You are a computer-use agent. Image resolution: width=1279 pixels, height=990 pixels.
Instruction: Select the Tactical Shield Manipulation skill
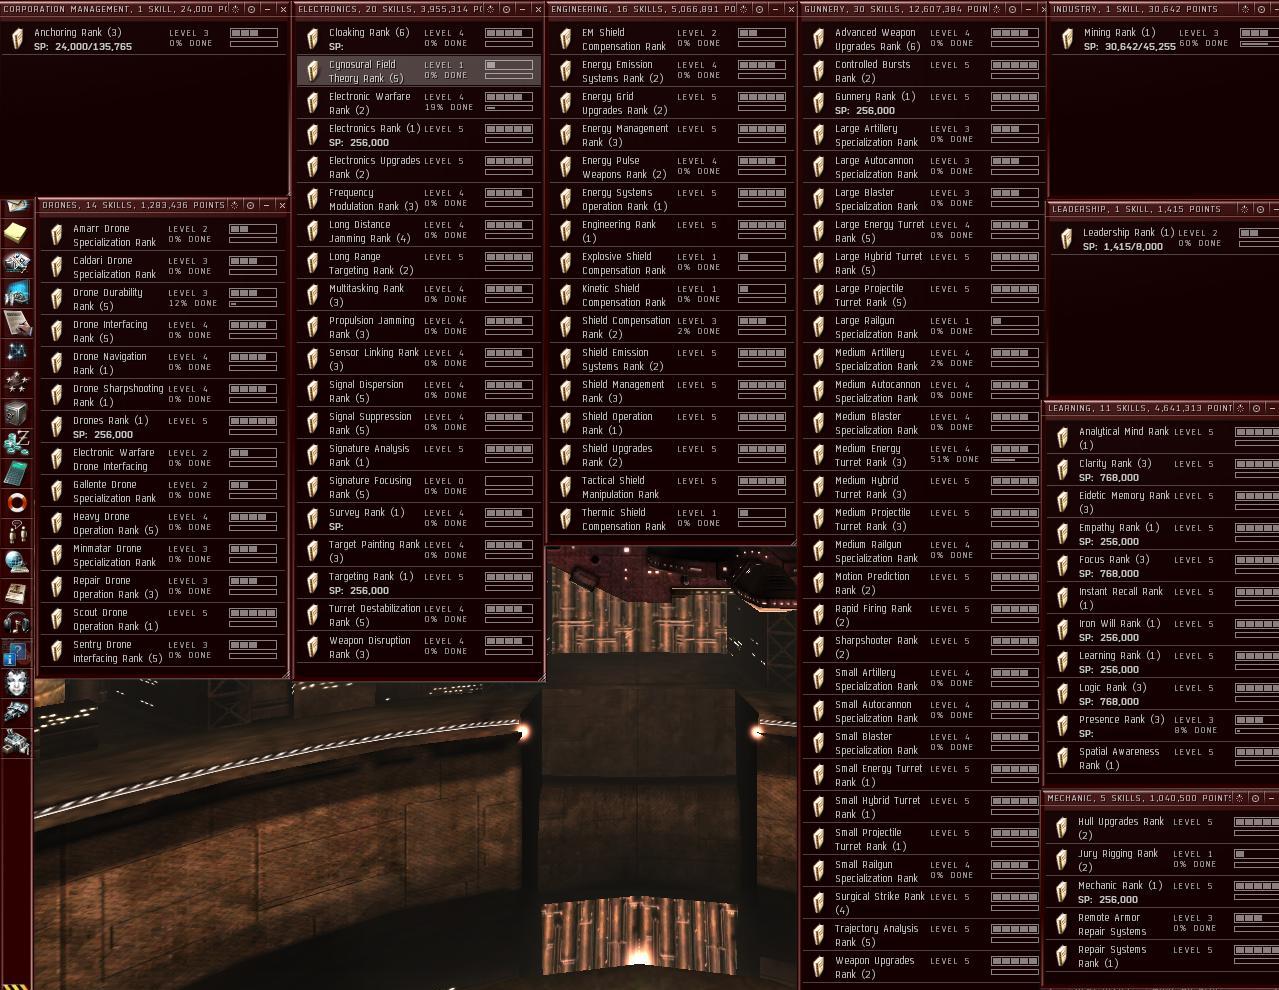pos(672,487)
